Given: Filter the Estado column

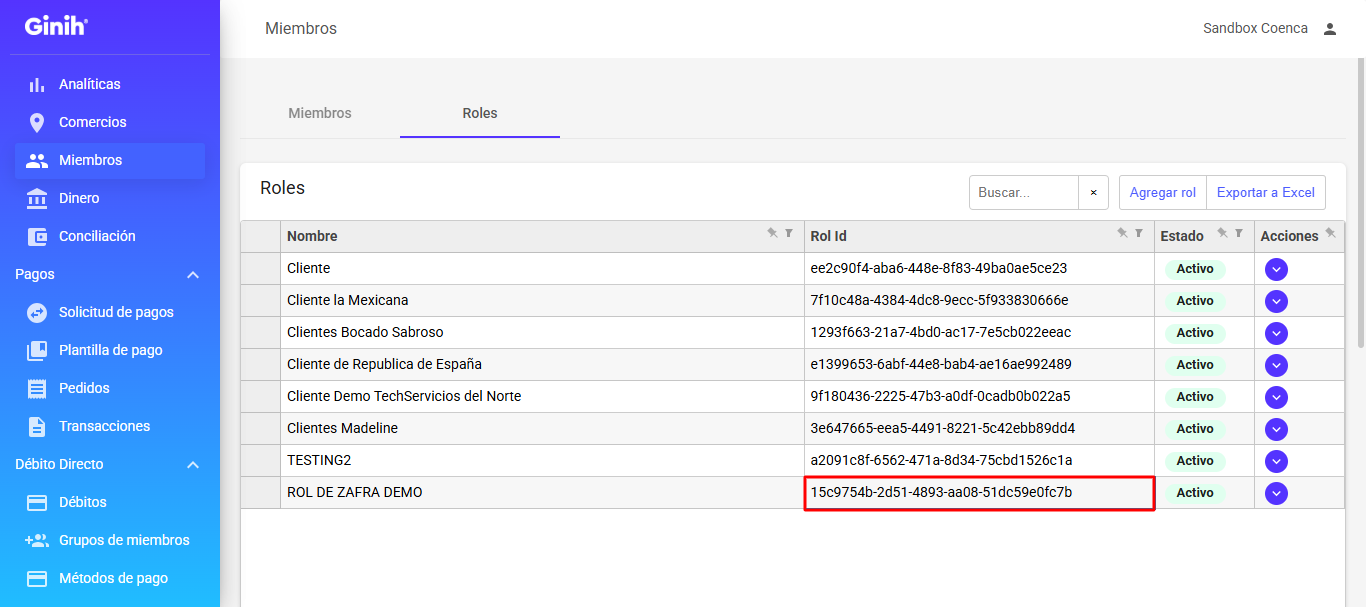Looking at the screenshot, I should [x=1239, y=233].
